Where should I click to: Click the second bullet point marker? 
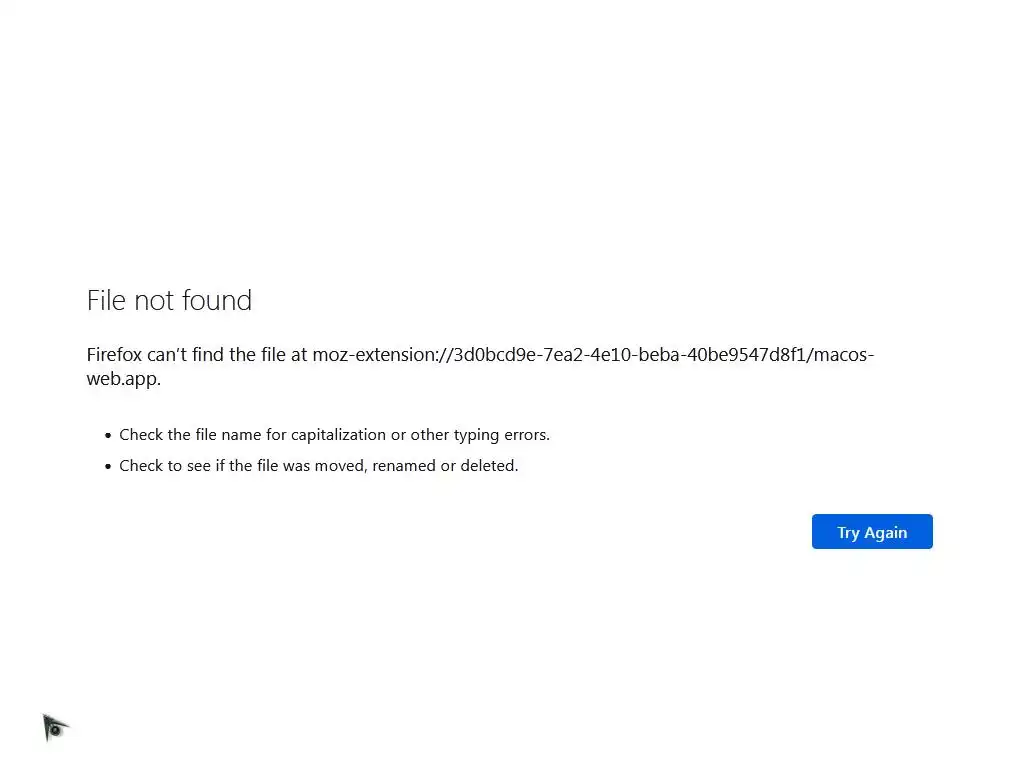pyautogui.click(x=108, y=466)
